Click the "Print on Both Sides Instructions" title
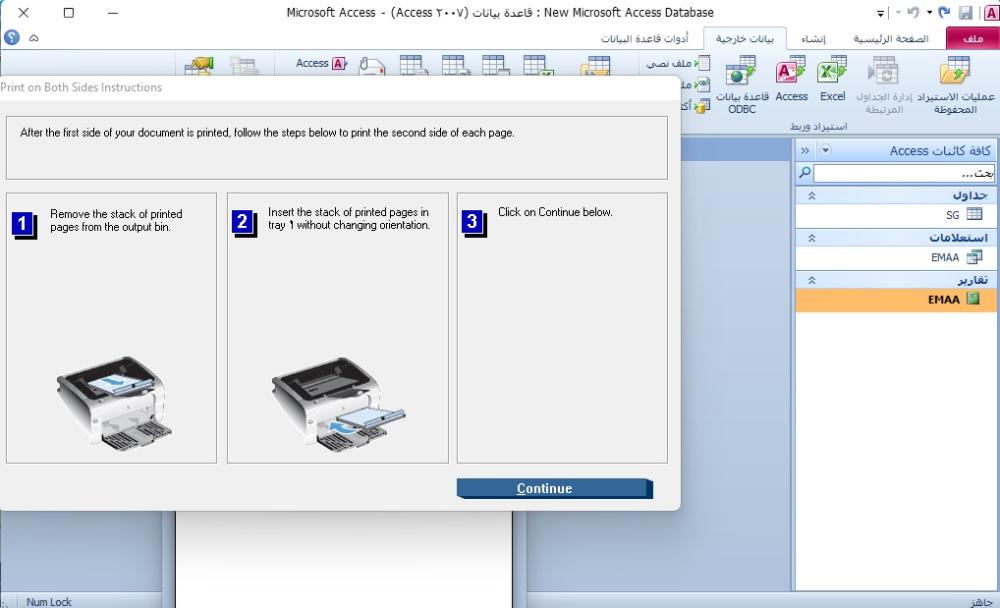Screen dimensions: 1000x608 coord(81,87)
